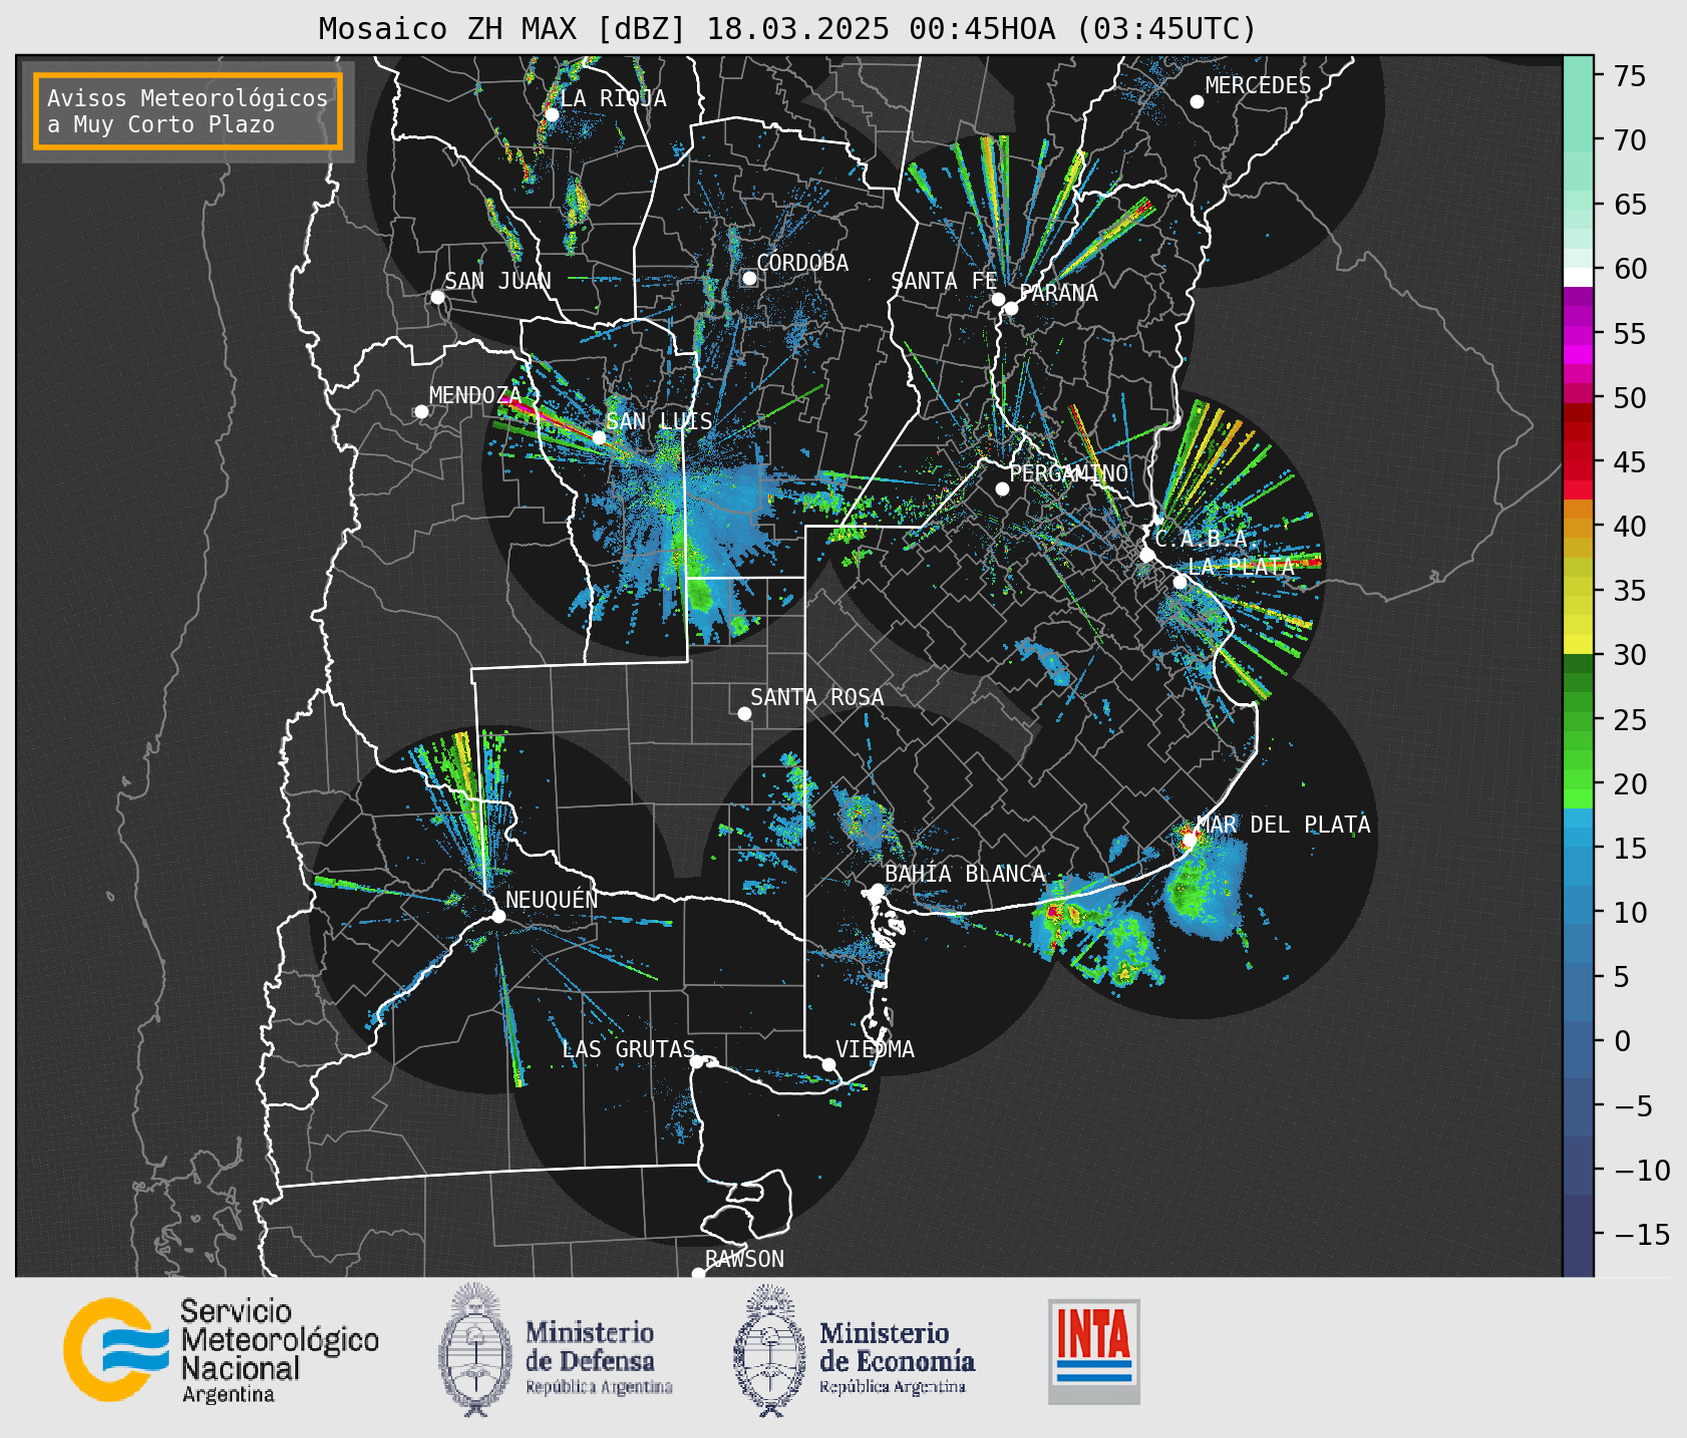Click the −15 dBZ colorbar label
Image resolution: width=1687 pixels, height=1438 pixels.
click(1641, 1234)
